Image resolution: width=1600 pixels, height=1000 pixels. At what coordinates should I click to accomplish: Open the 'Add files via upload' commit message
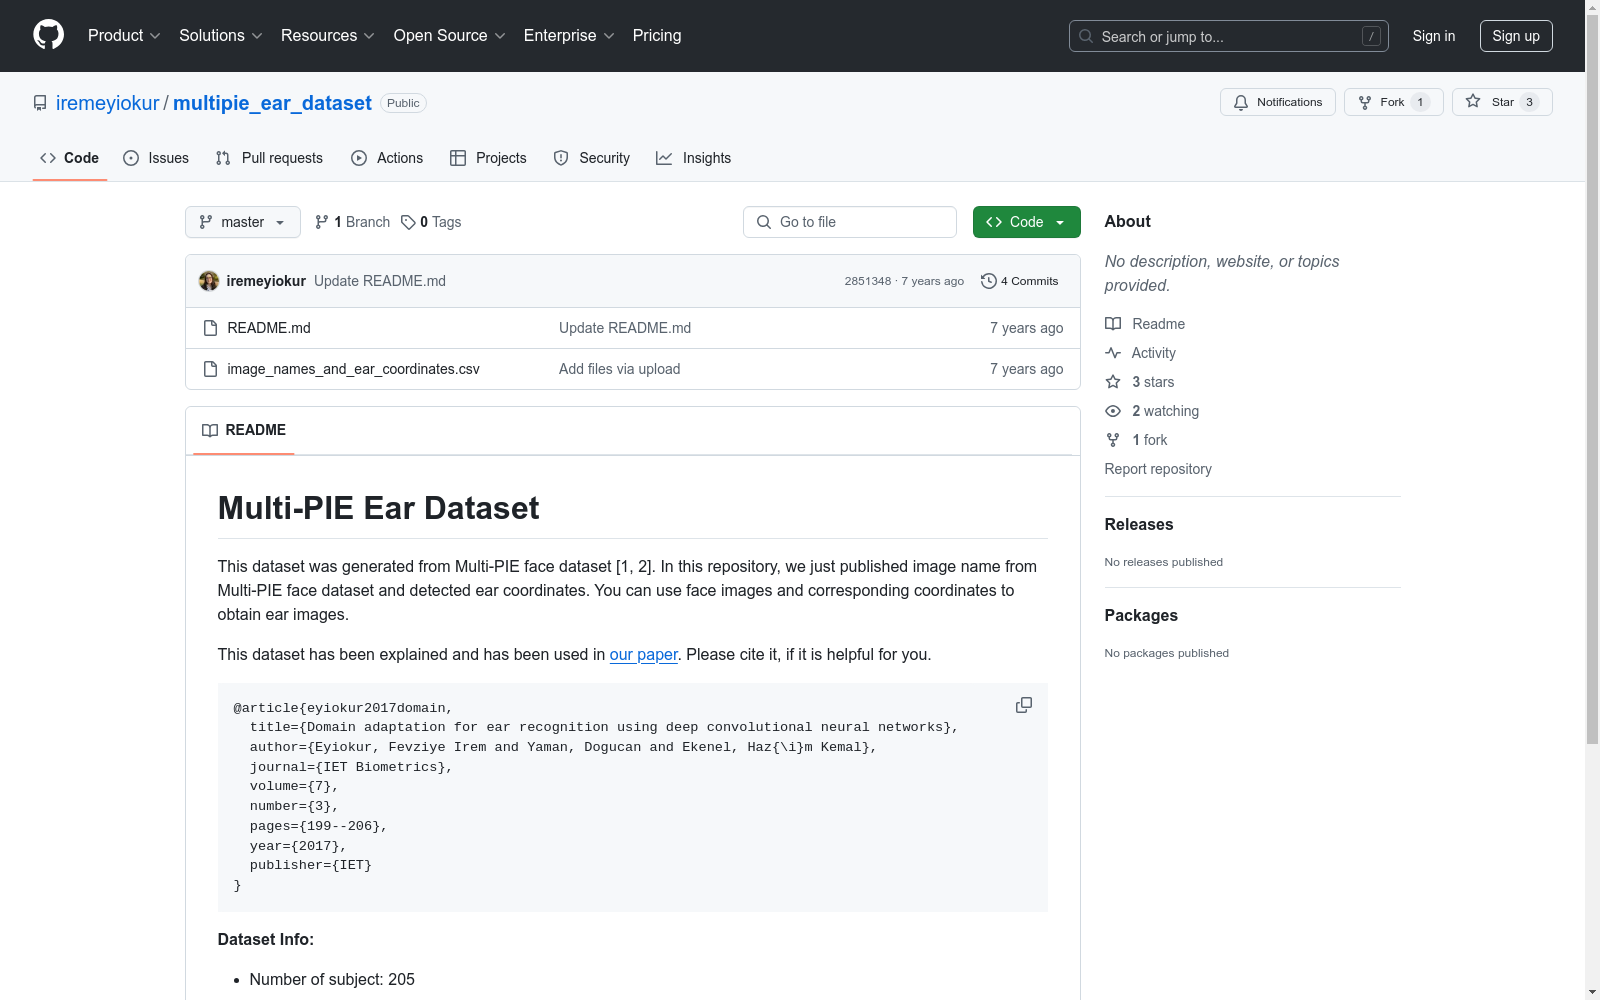coord(620,369)
